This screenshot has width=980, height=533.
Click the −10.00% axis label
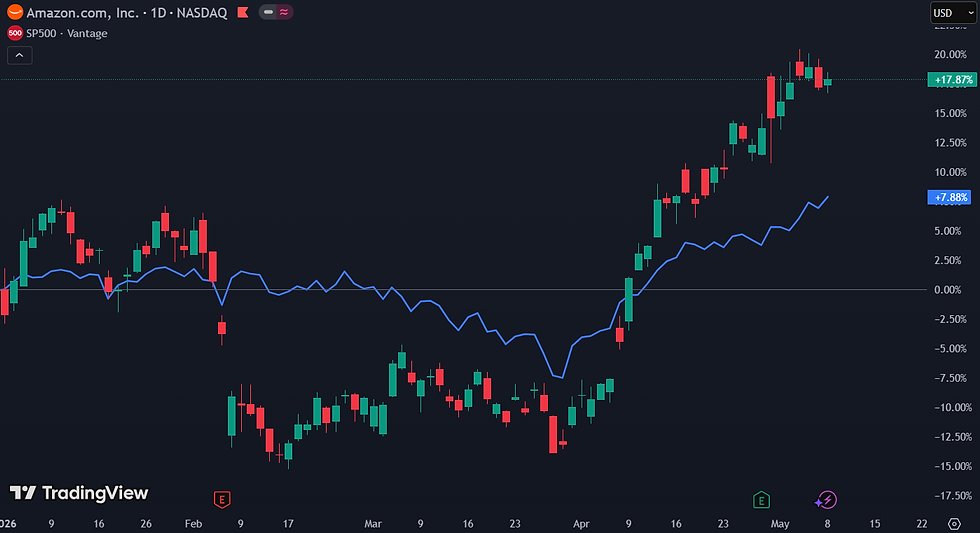click(x=952, y=407)
